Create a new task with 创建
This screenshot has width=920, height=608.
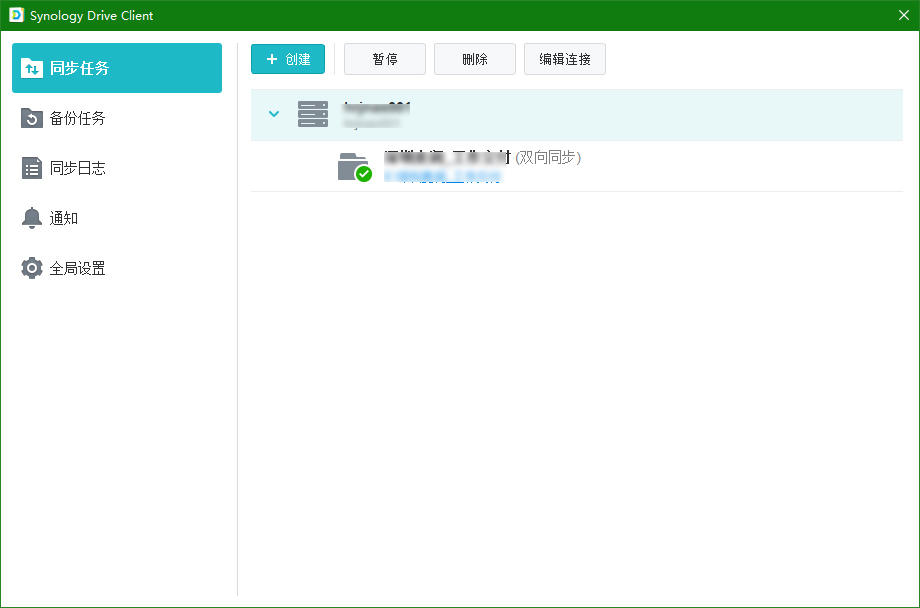tap(288, 59)
